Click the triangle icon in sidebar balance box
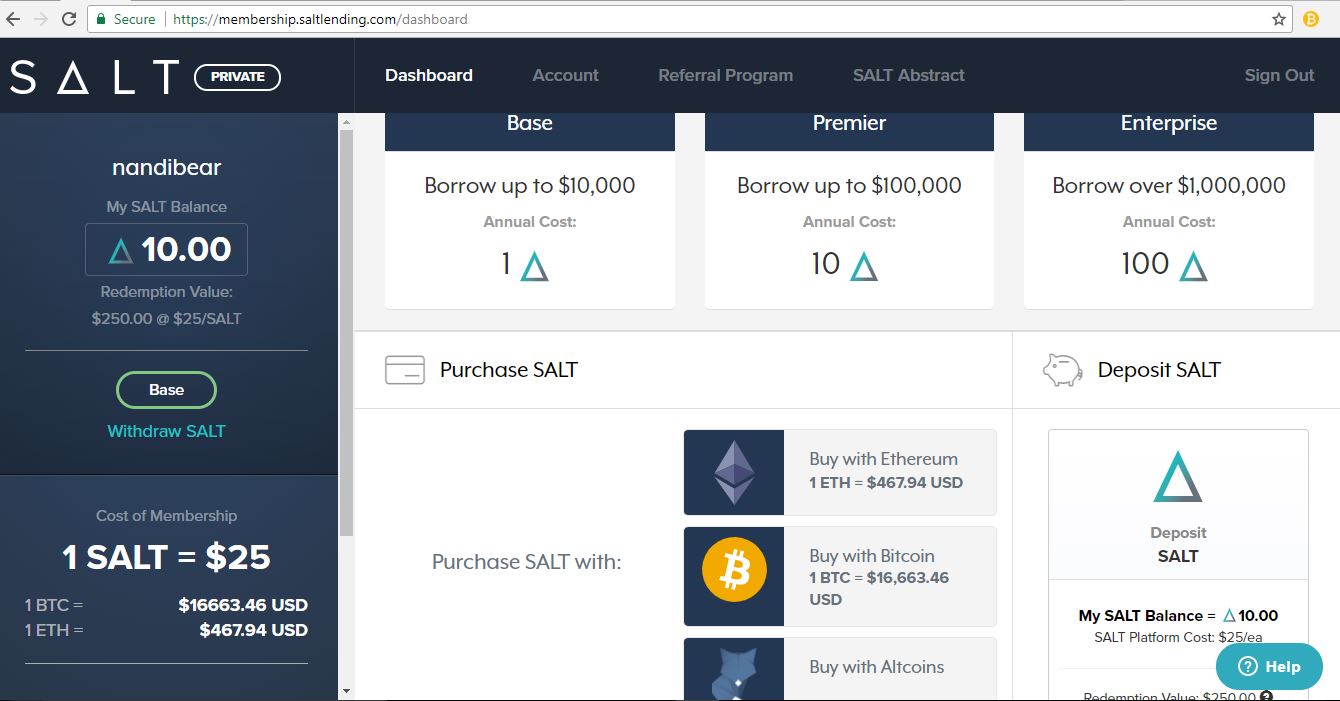Screen dimensions: 1340x701 [x=120, y=251]
